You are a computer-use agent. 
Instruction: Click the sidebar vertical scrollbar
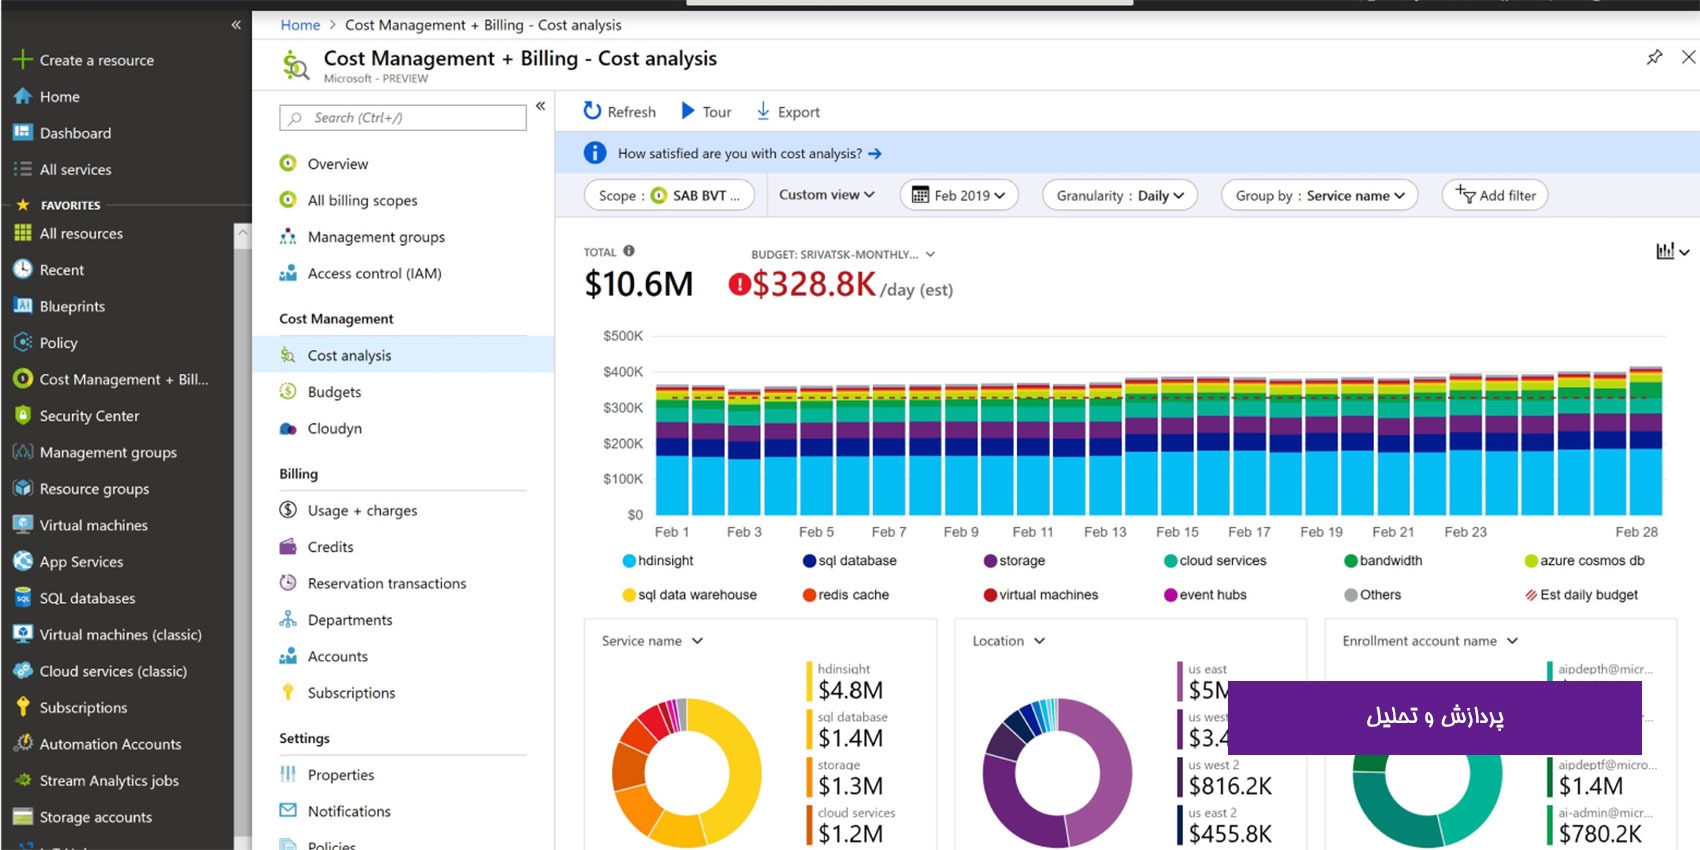pos(242,535)
